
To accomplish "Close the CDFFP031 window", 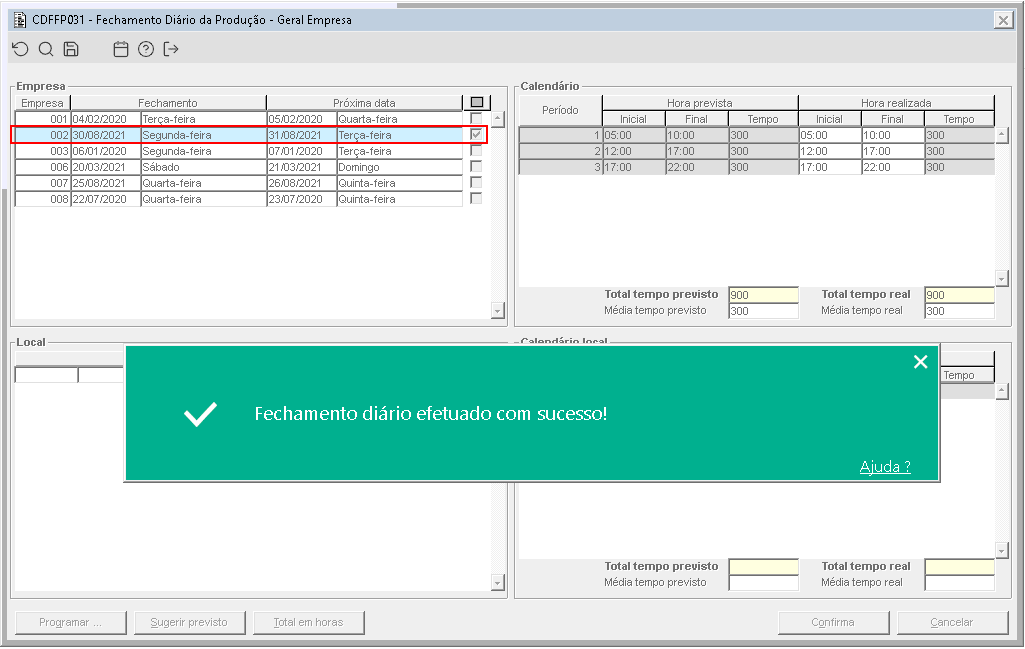I will [1003, 20].
